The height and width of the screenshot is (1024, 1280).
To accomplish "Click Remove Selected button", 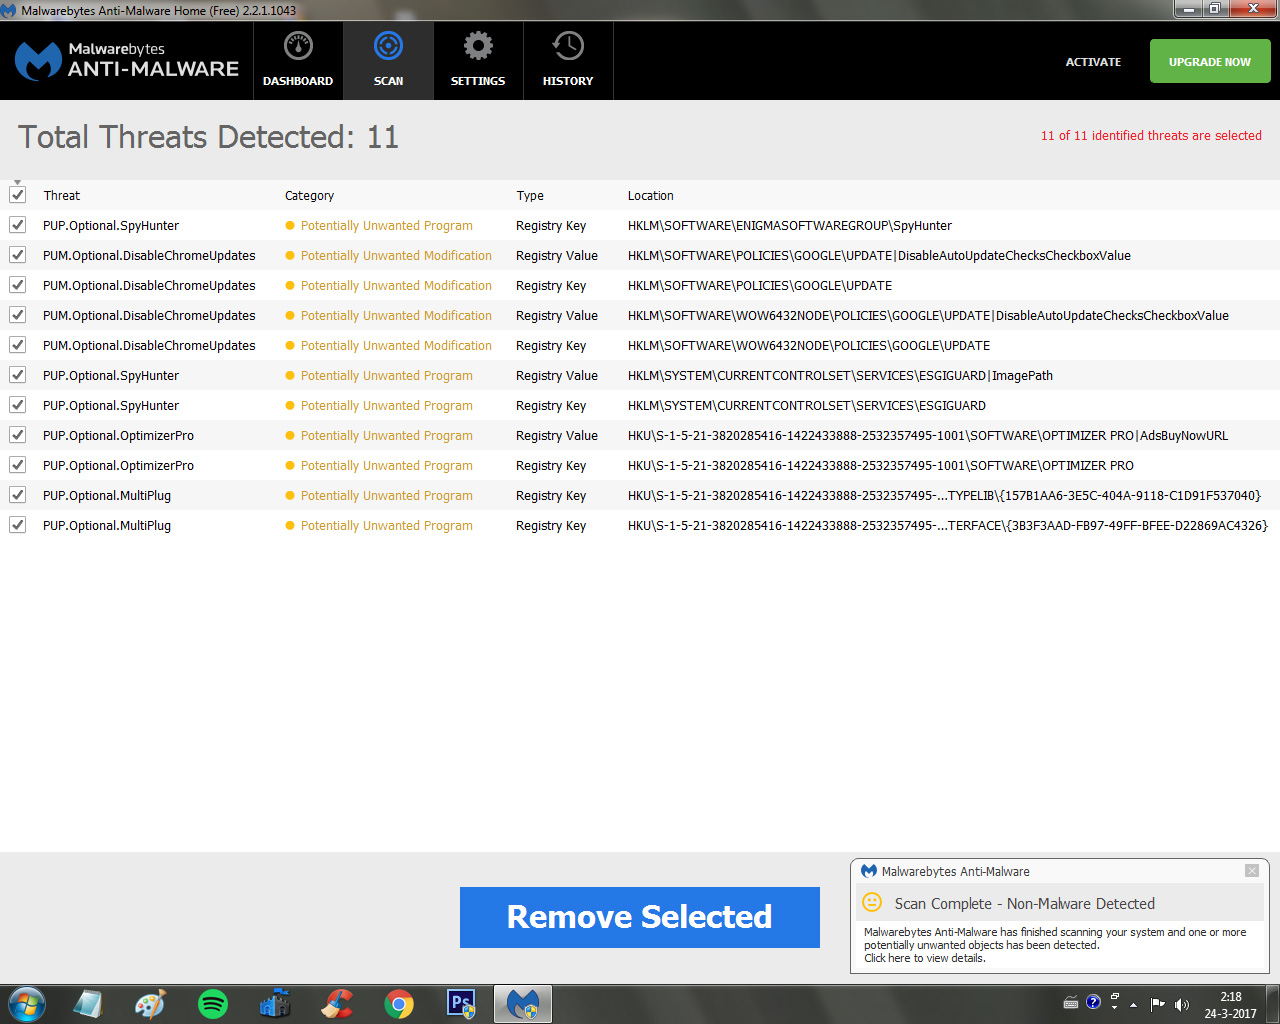I will [x=639, y=917].
